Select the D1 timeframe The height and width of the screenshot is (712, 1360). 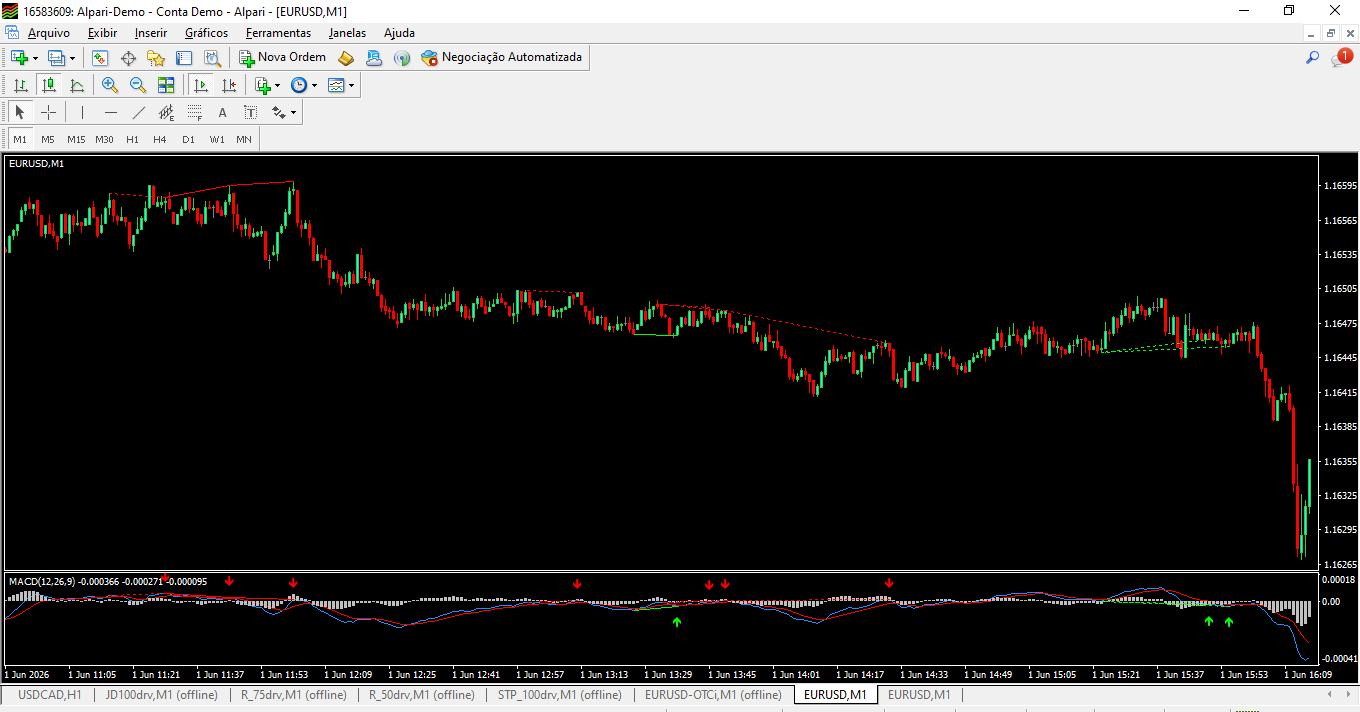pyautogui.click(x=188, y=139)
